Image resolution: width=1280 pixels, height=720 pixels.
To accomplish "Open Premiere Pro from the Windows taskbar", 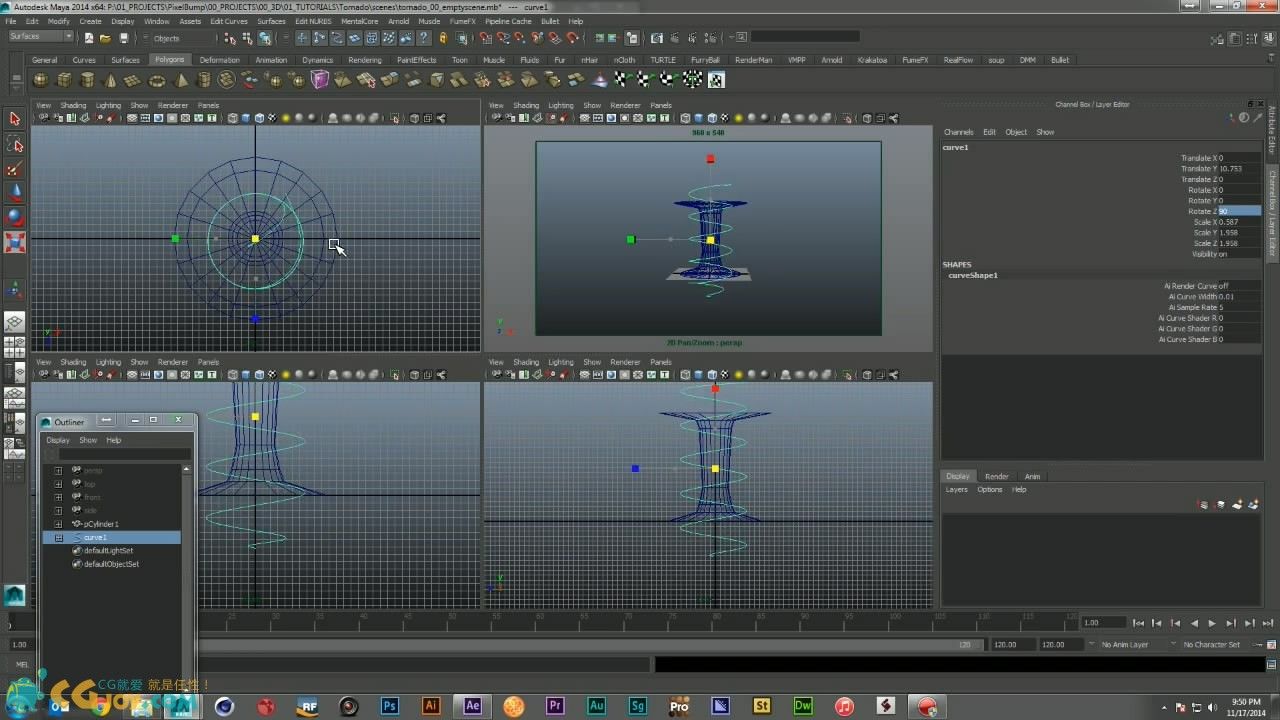I will 555,706.
